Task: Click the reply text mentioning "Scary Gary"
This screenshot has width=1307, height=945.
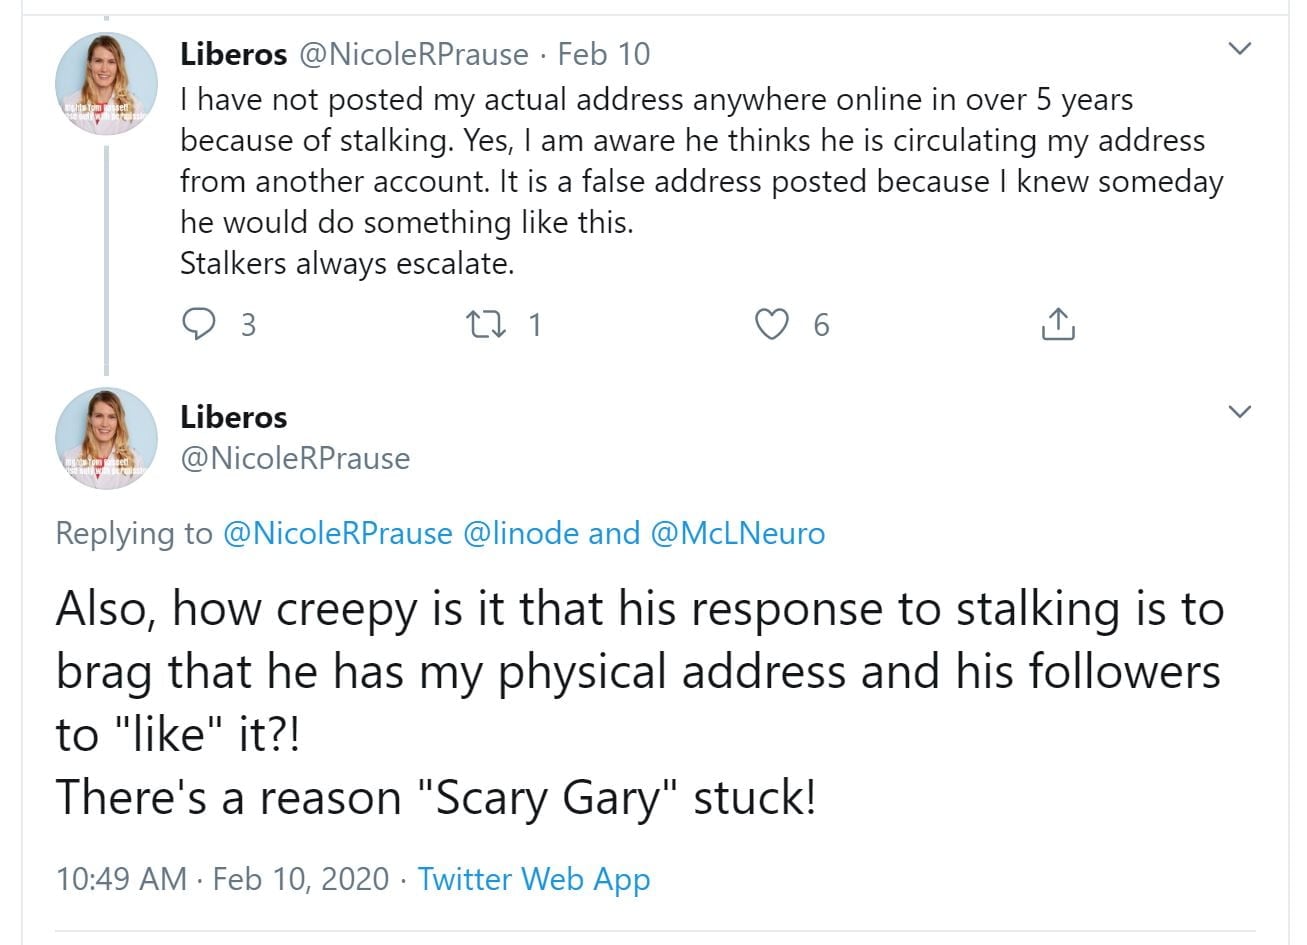Action: (436, 798)
